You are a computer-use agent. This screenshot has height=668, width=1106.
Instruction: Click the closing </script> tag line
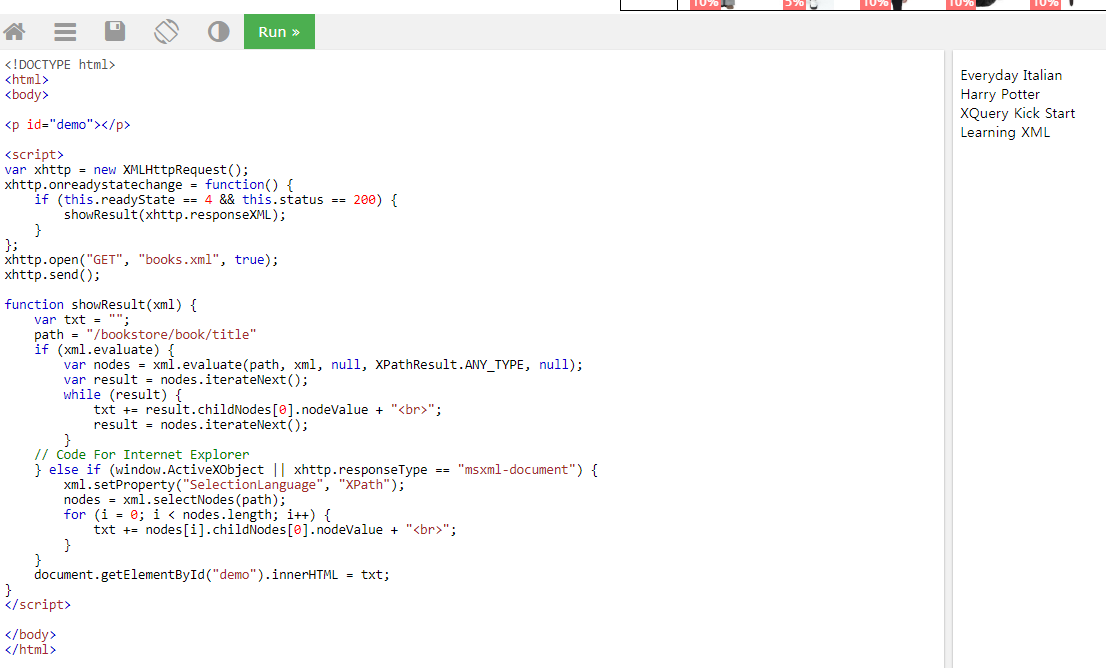pos(37,605)
